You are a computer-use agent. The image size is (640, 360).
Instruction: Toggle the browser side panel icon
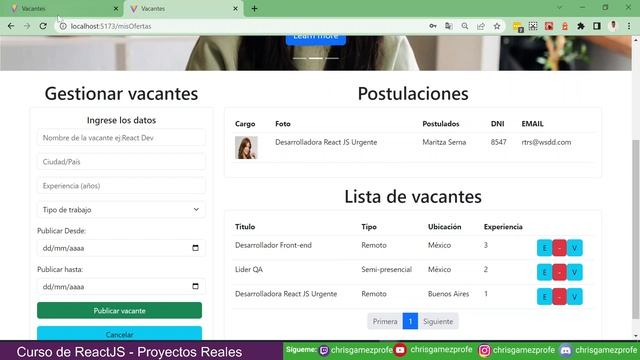tap(597, 26)
